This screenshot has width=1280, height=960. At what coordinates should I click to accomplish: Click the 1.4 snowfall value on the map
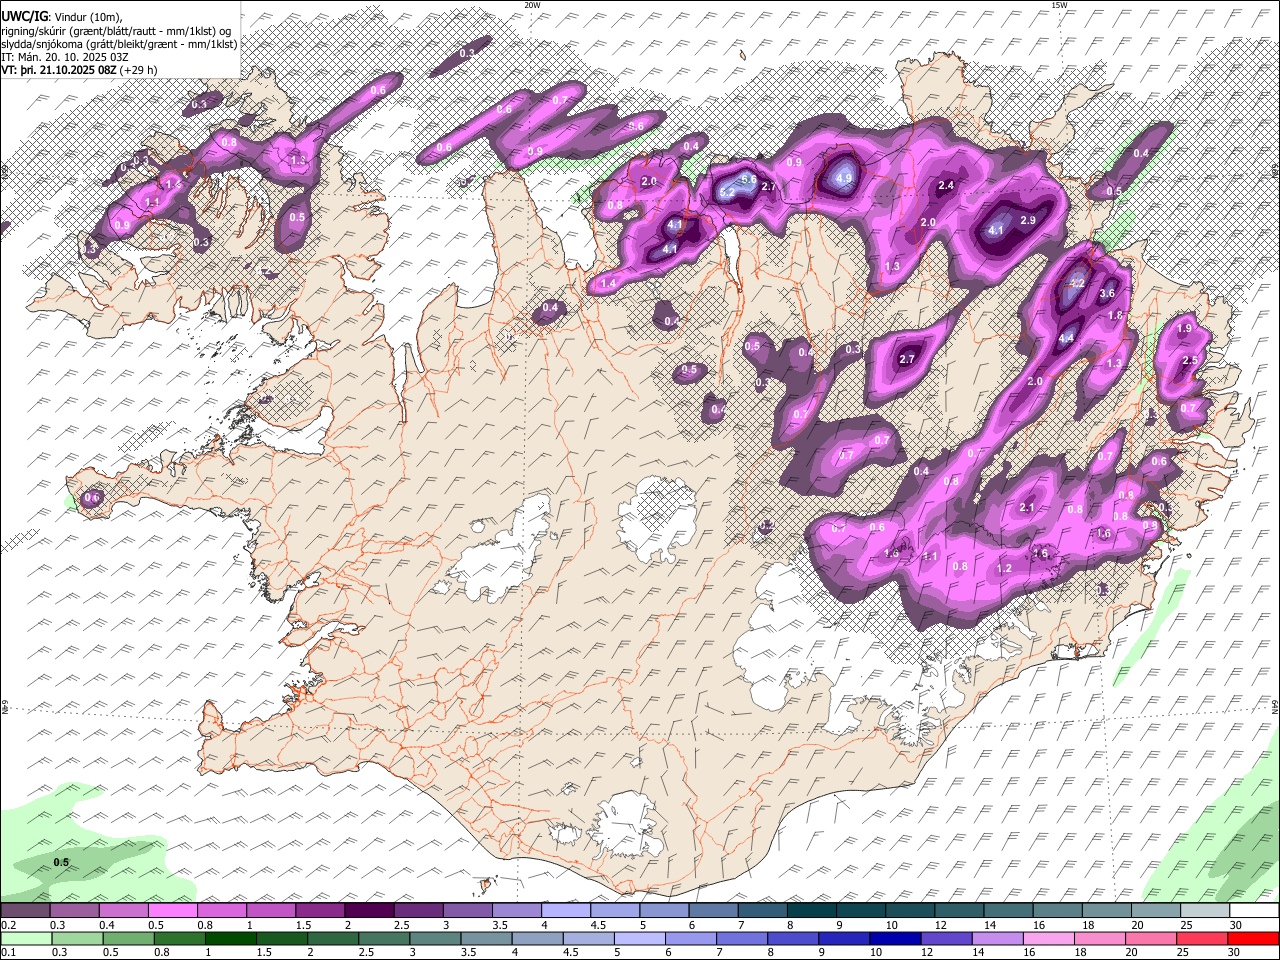[x=608, y=284]
